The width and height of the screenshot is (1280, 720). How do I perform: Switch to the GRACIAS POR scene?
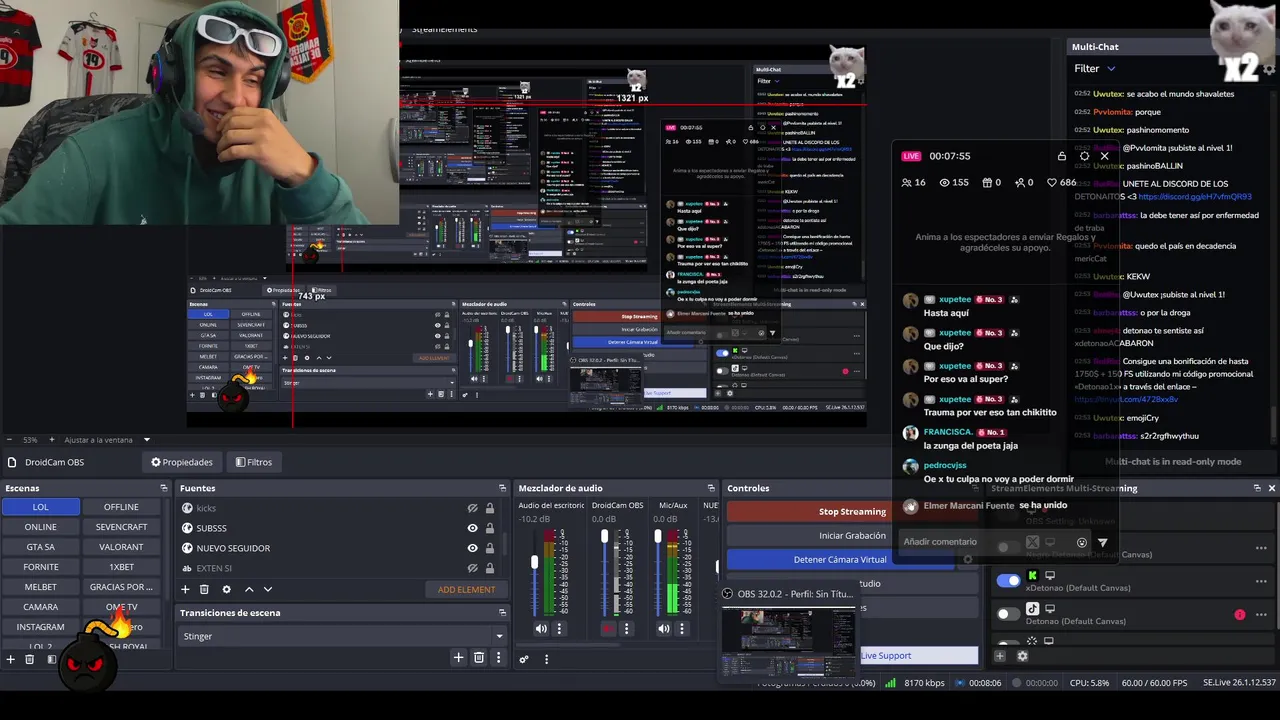[x=121, y=587]
